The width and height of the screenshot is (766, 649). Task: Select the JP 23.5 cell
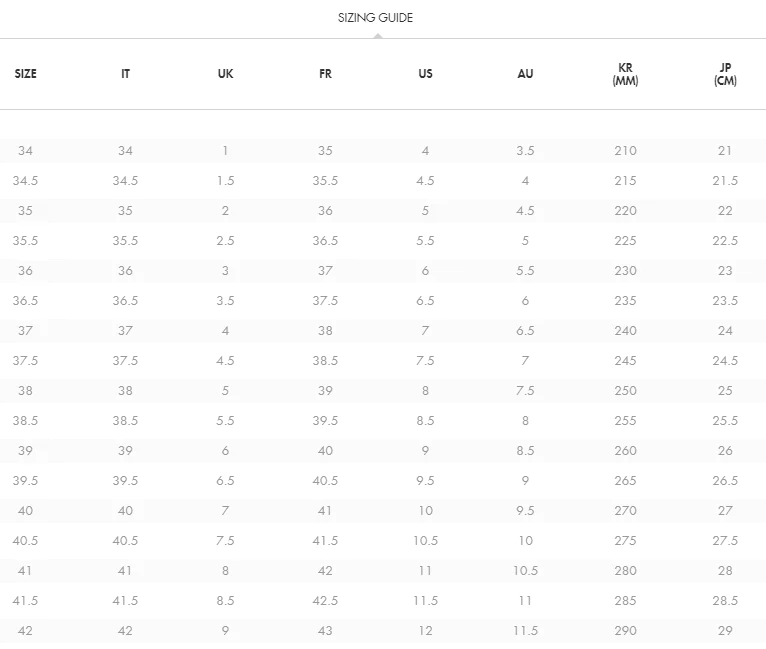pos(725,301)
